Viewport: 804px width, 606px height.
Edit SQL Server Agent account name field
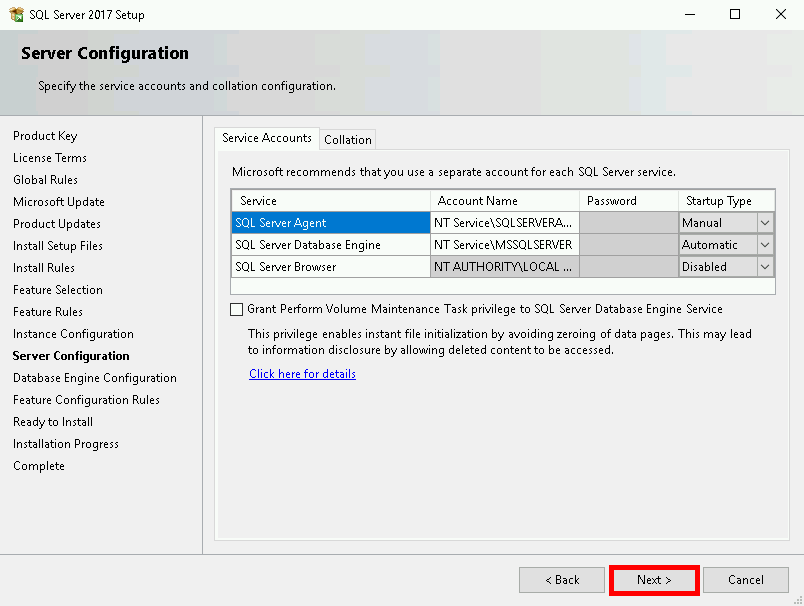tap(504, 223)
